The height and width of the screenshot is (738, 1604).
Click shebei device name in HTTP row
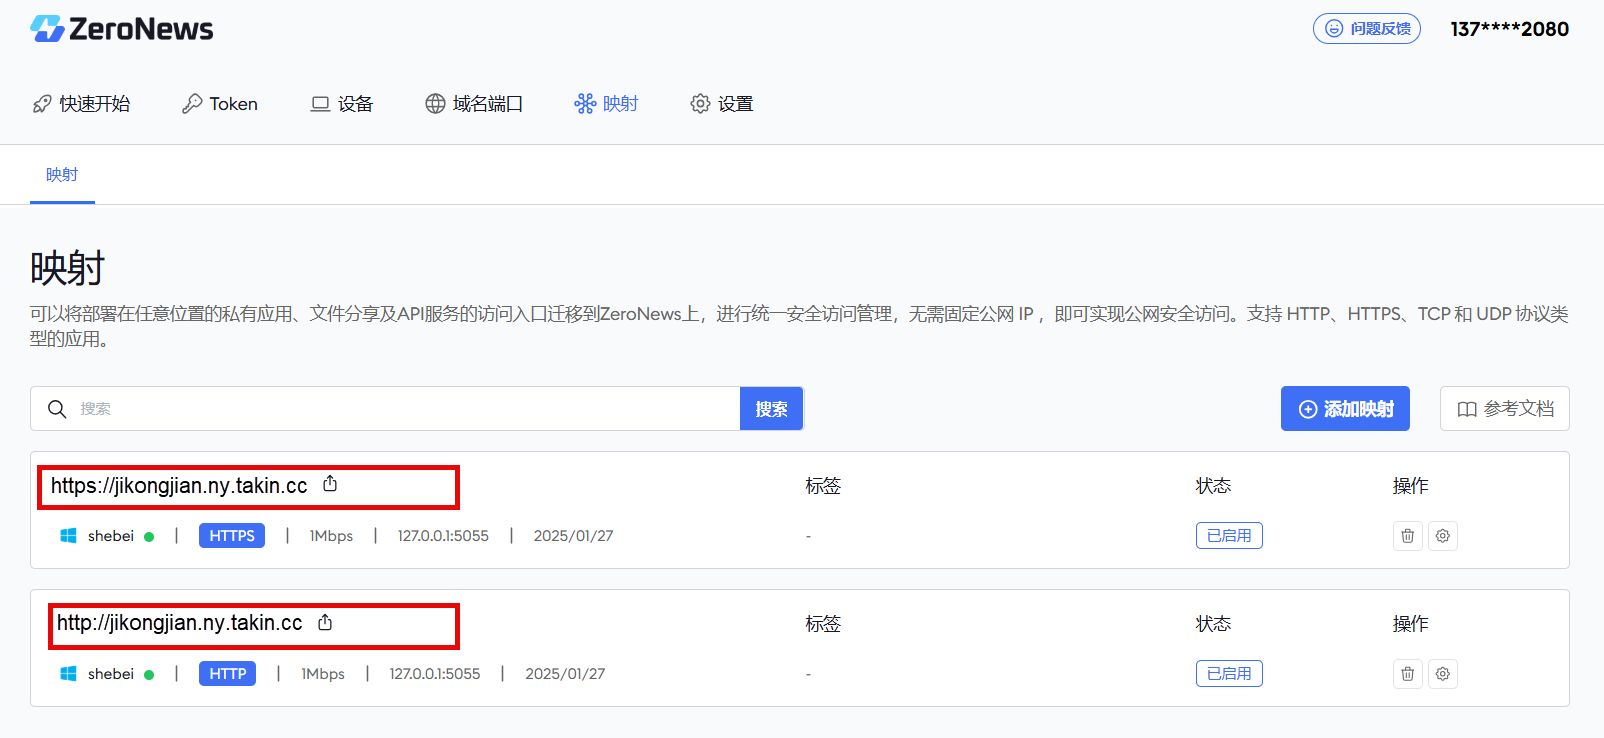[x=111, y=674]
